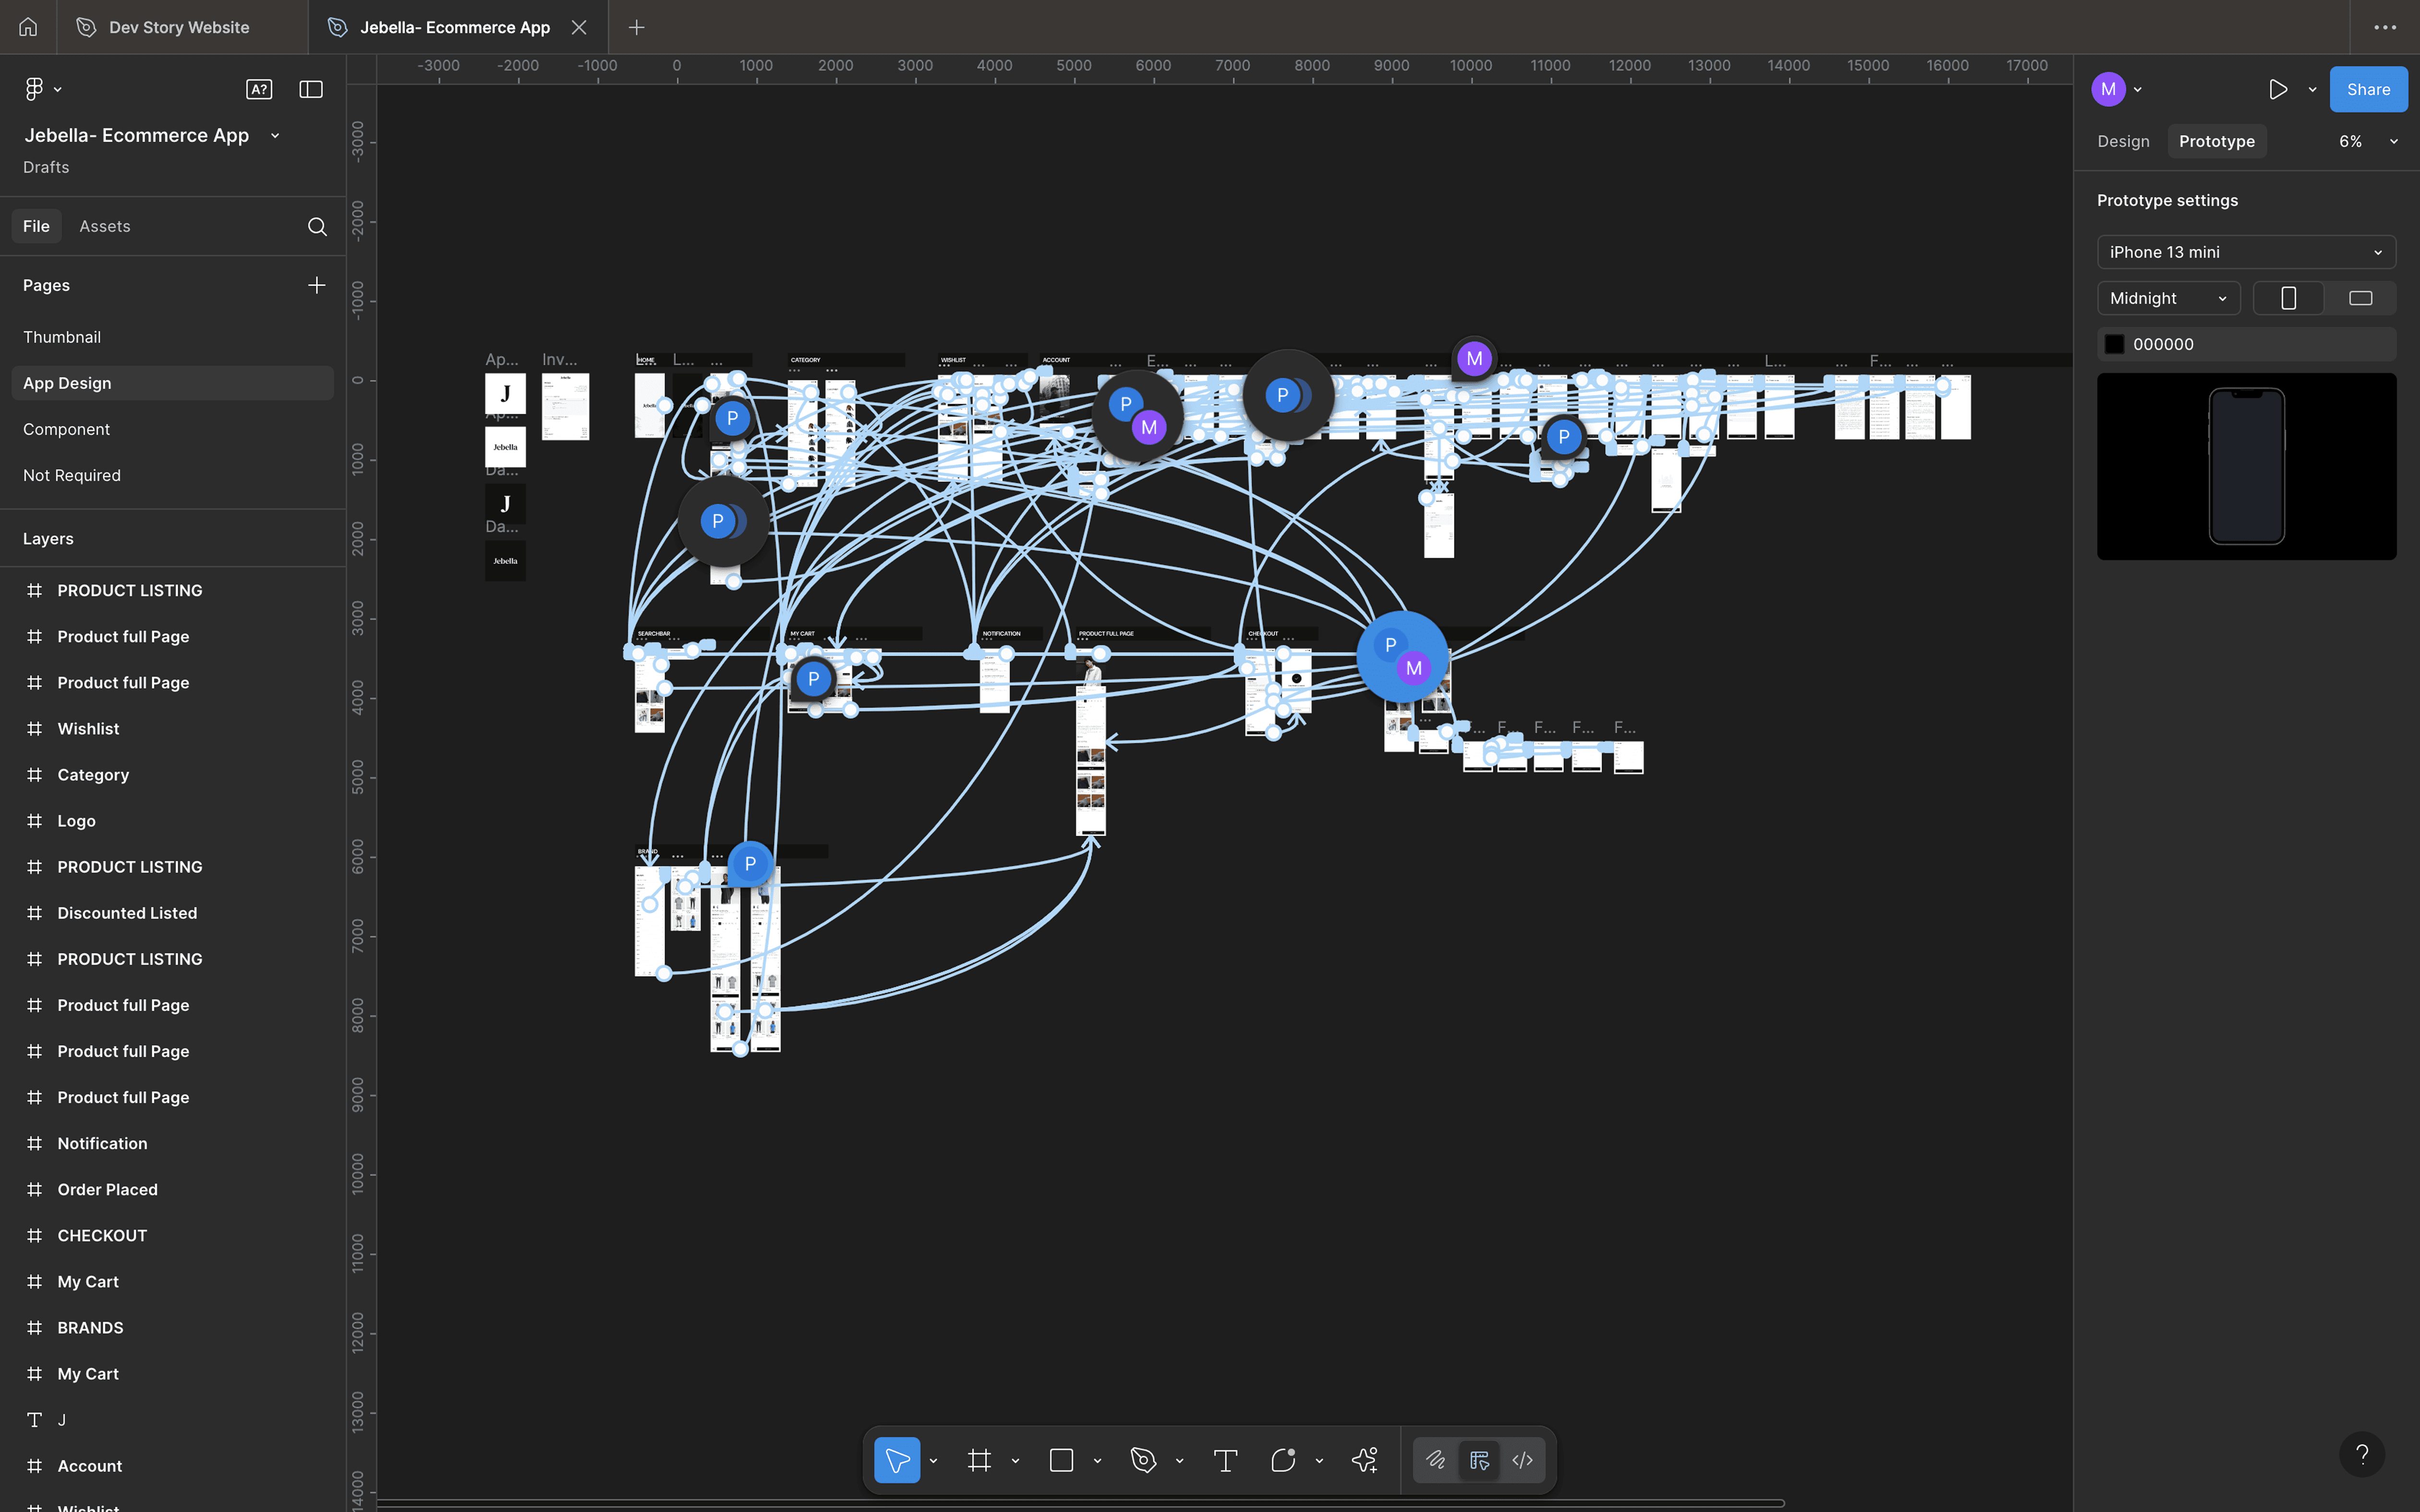Toggle Dev Mode code switch
Screen dimensions: 2420x1512
(1522, 1460)
